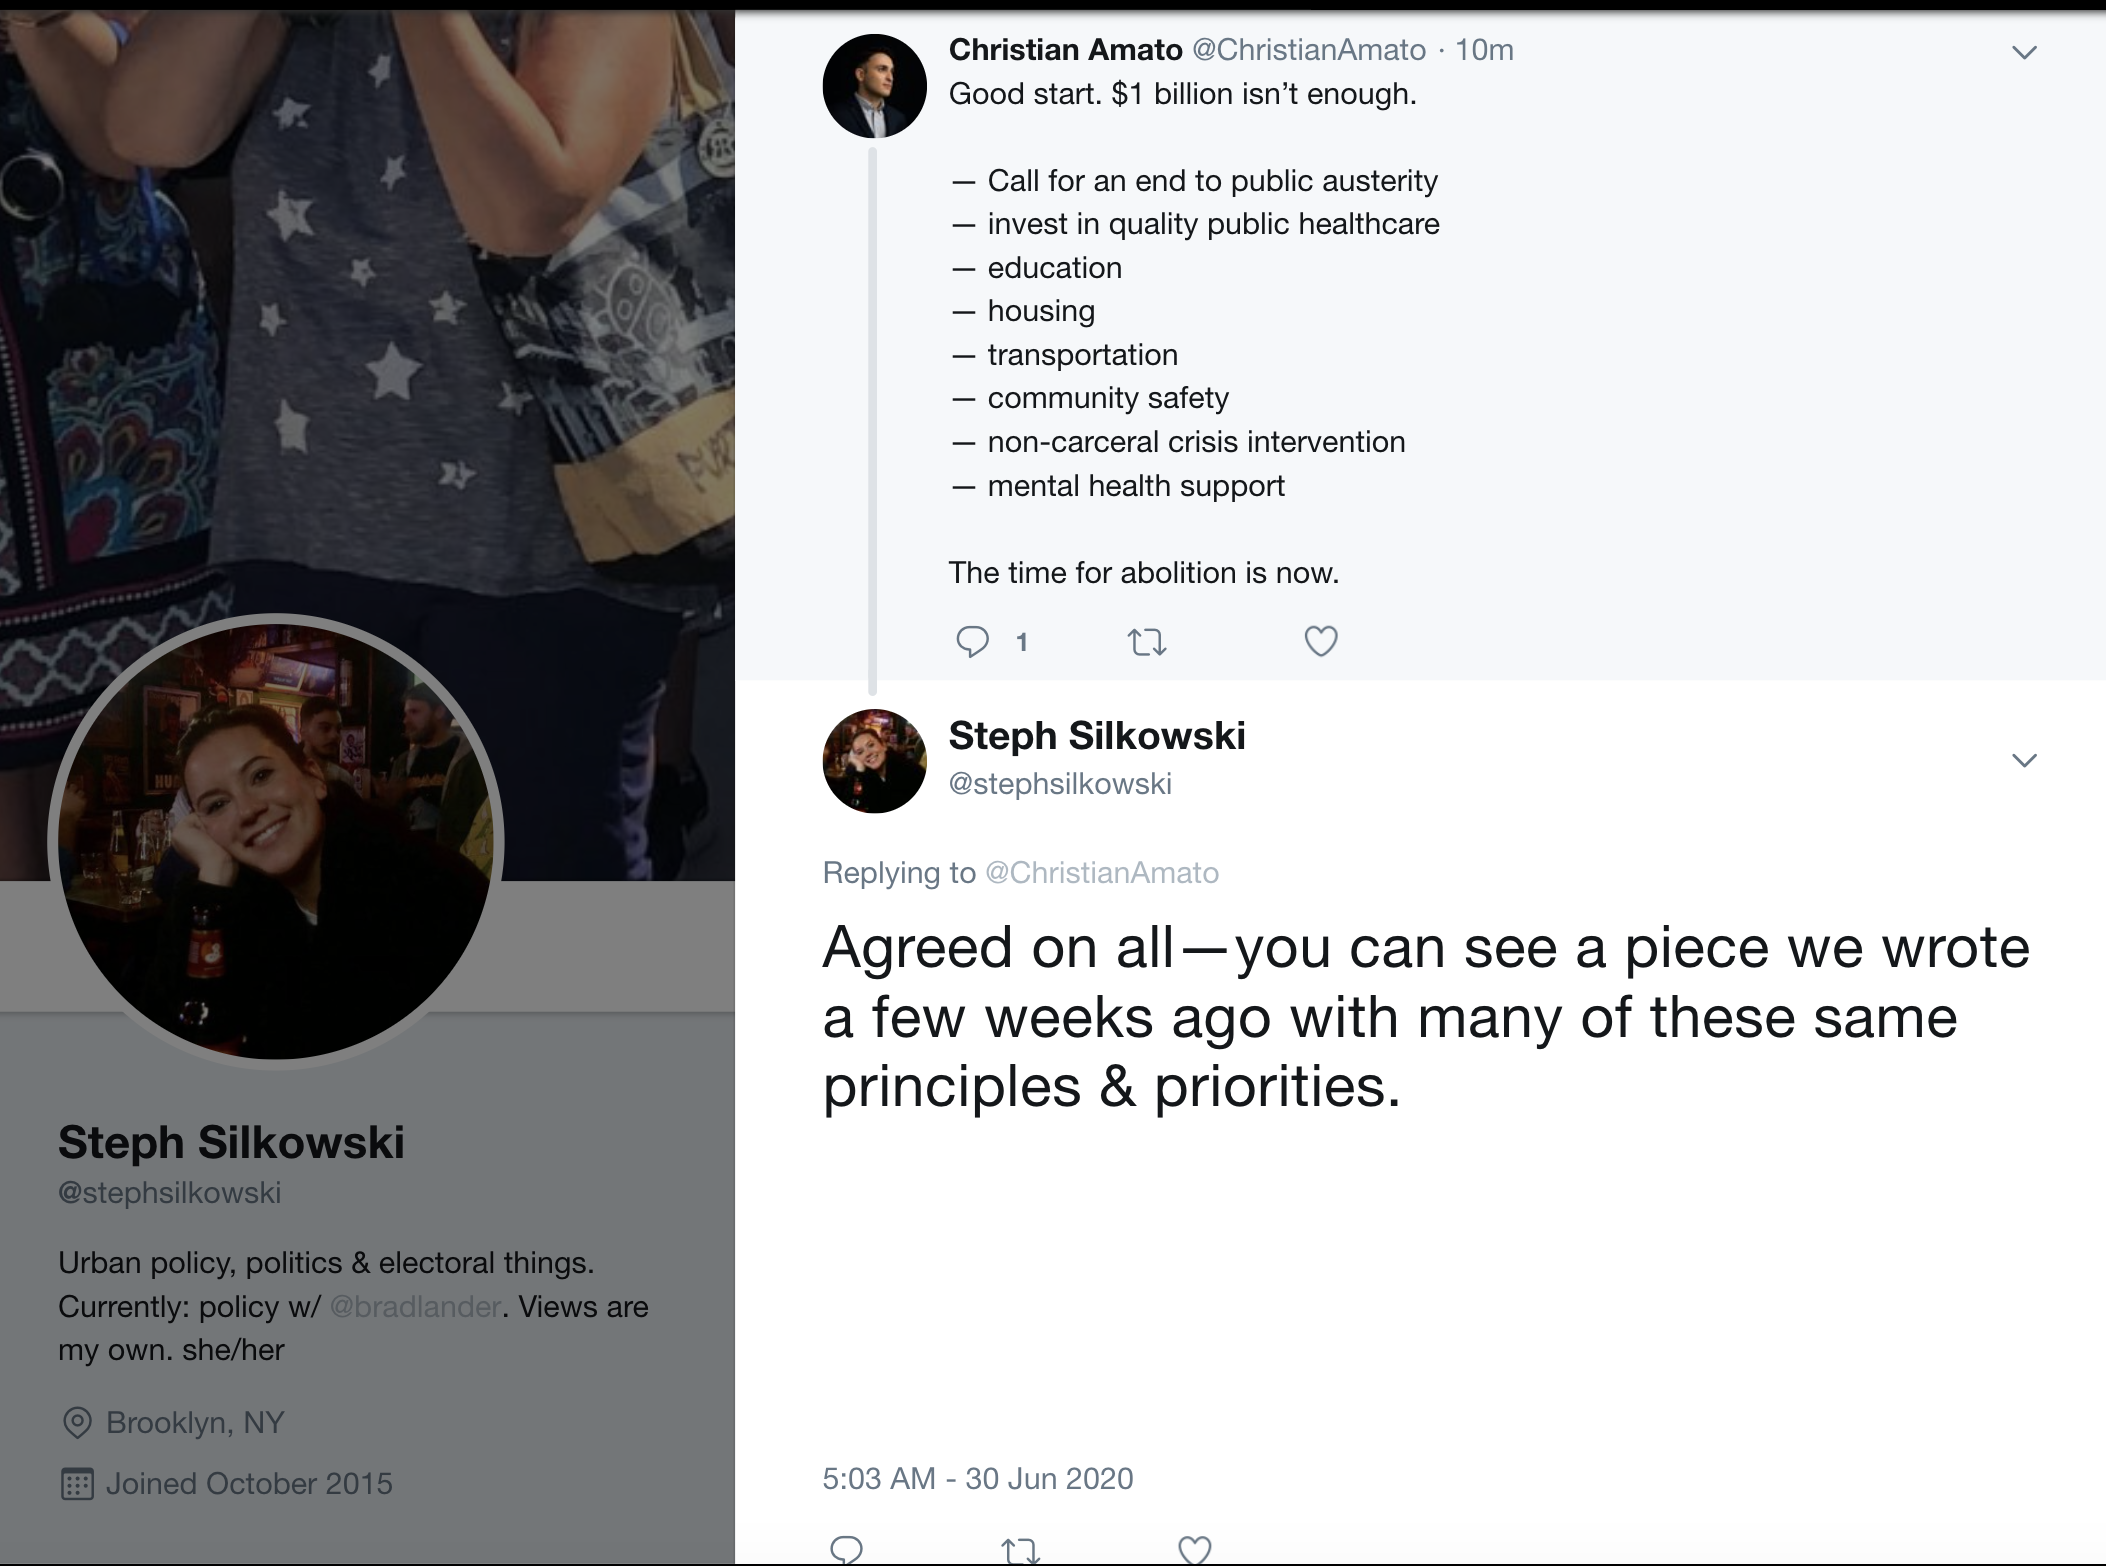Viewport: 2106px width, 1566px height.
Task: Like Christian Amato's tweet
Action: coord(1320,641)
